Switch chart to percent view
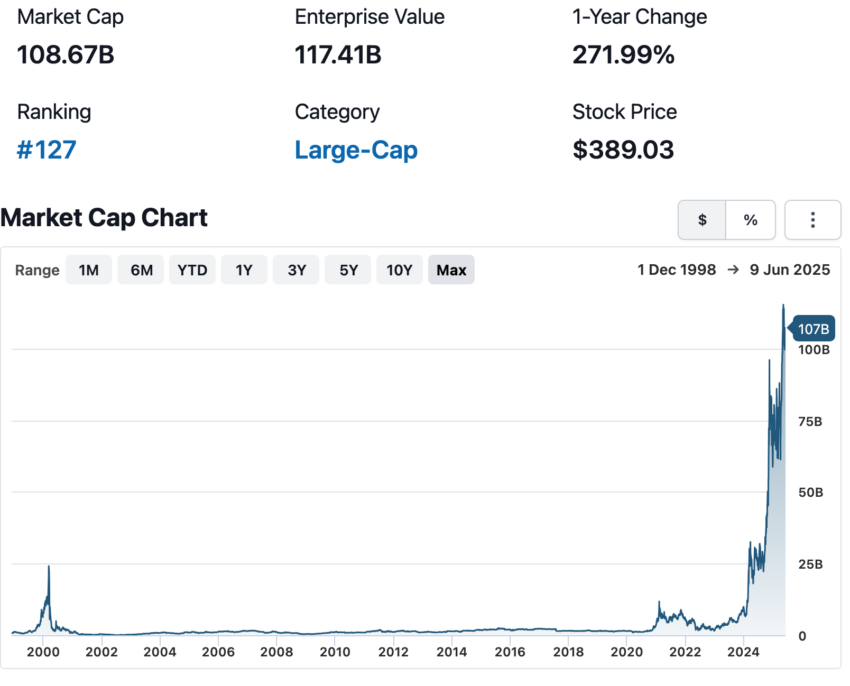The height and width of the screenshot is (686, 850). coord(750,220)
